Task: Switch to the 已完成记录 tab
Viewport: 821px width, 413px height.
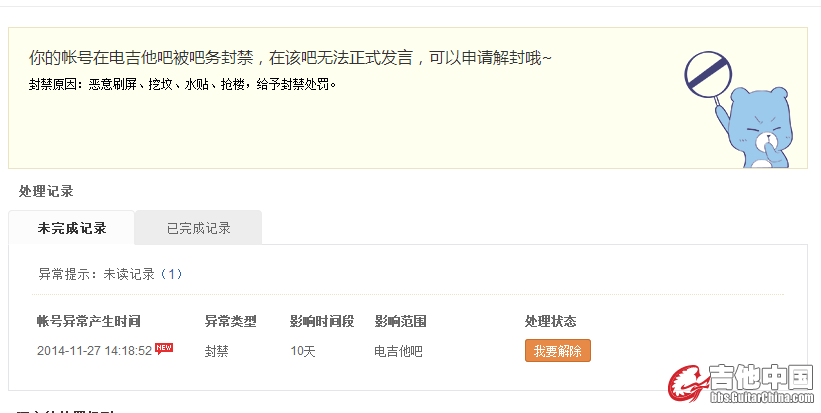Action: click(x=198, y=228)
